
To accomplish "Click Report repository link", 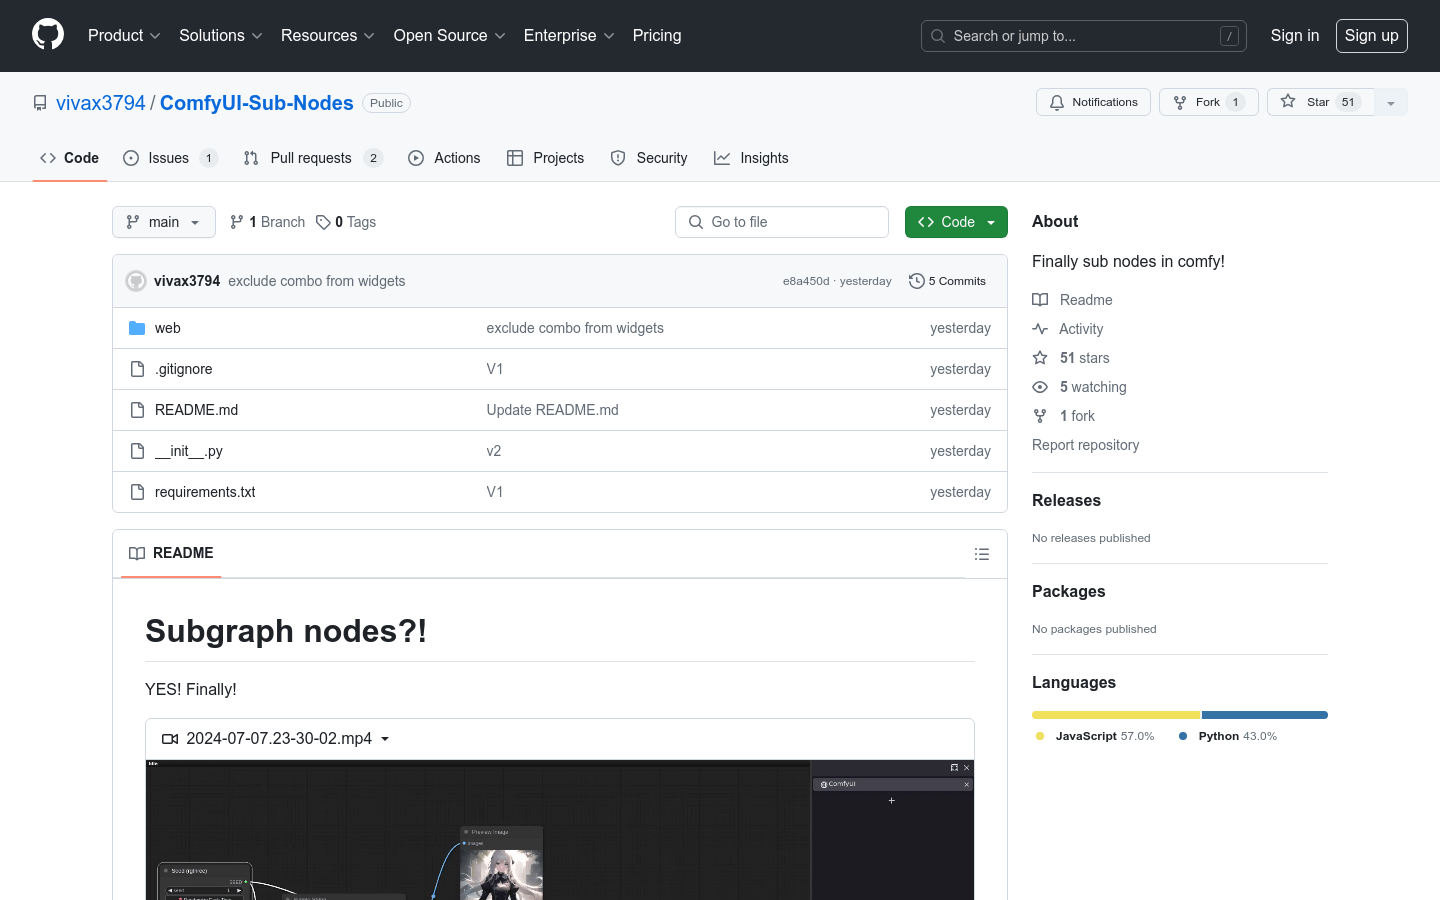I will click(1085, 445).
